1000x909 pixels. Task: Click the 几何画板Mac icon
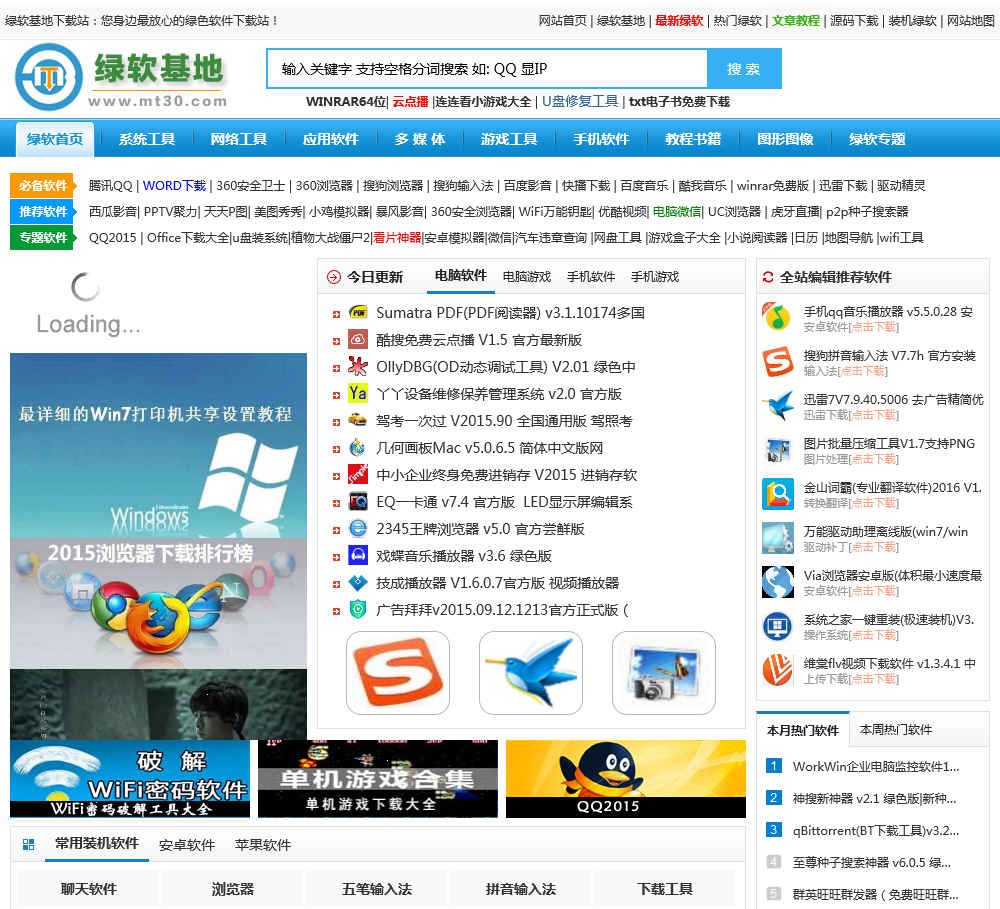(358, 447)
